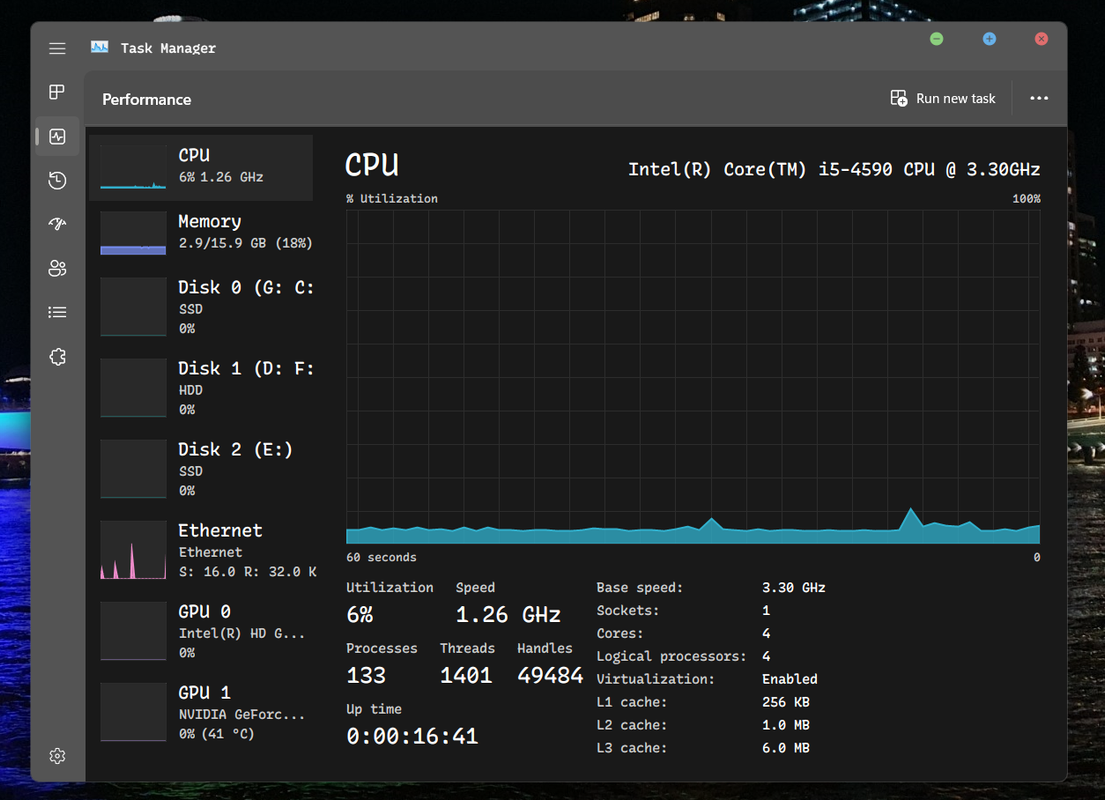The image size is (1105, 800).
Task: Click the Virtualization Enabled value
Action: 789,679
